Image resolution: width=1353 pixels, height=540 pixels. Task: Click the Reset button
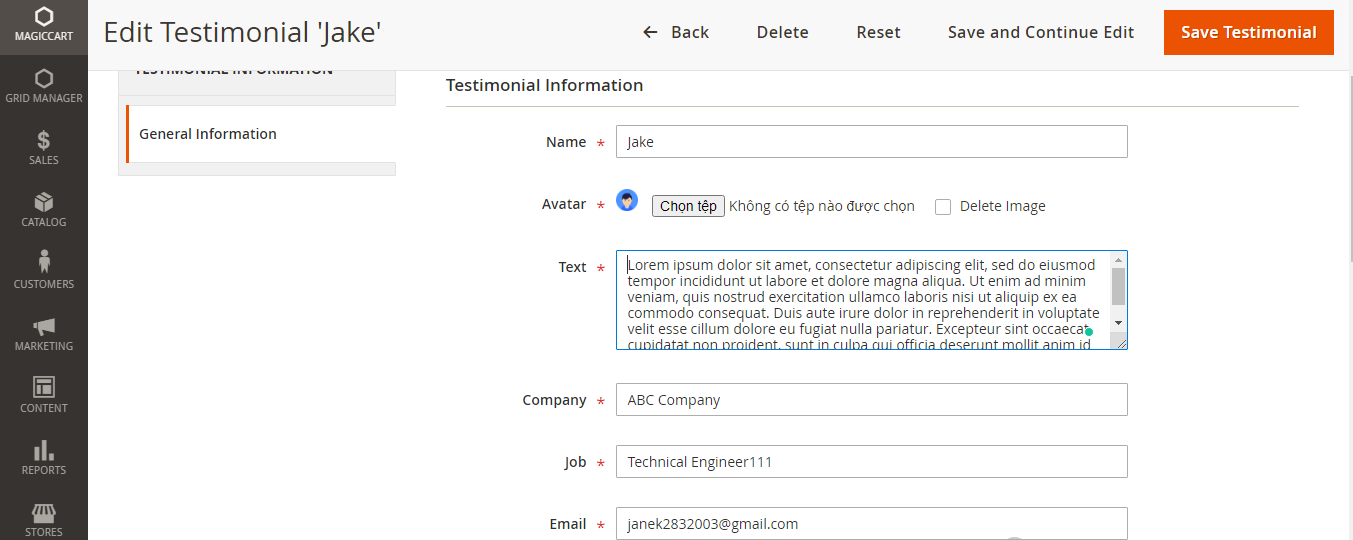coord(878,33)
